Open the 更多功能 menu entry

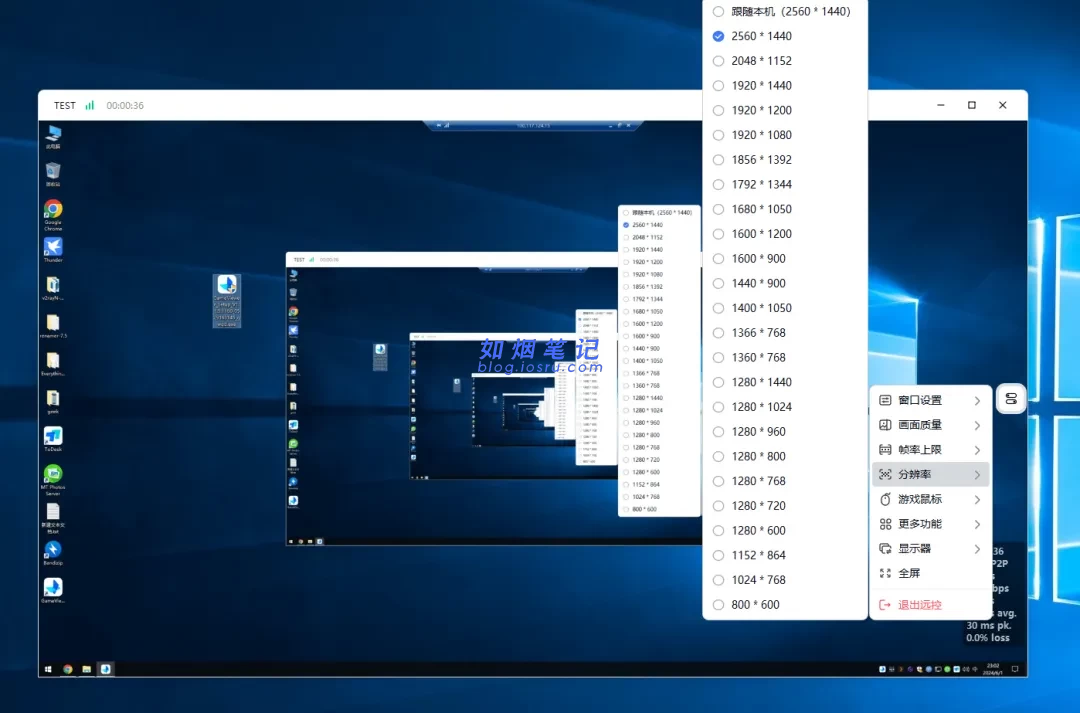tap(931, 524)
